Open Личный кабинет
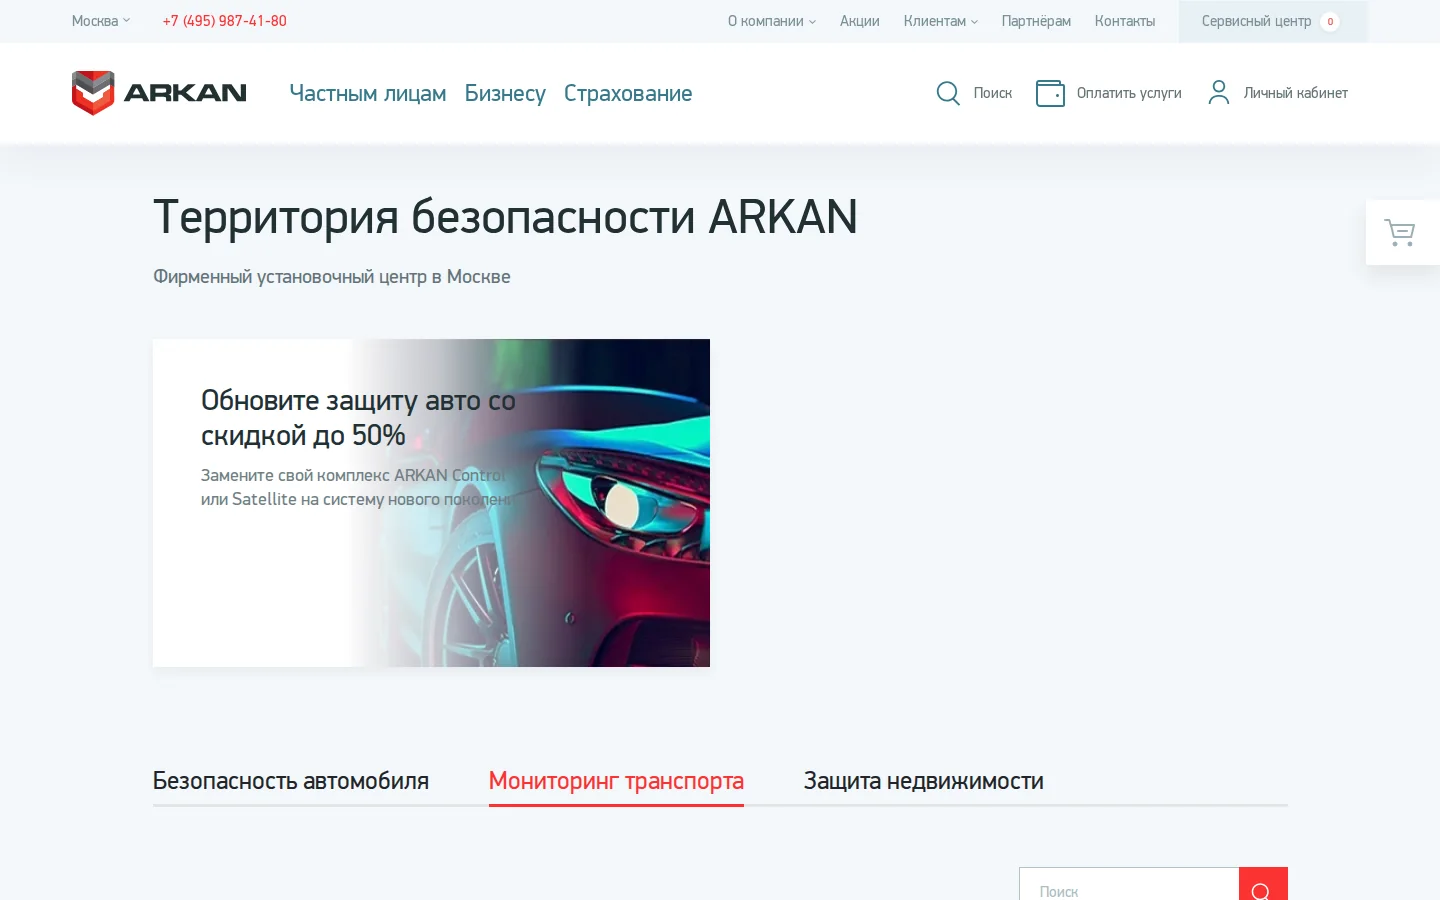This screenshot has width=1440, height=900. pos(1296,93)
